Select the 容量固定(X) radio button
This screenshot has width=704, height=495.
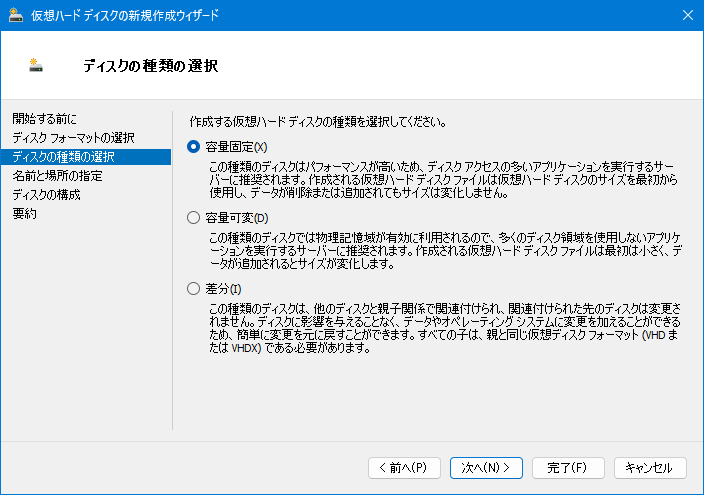194,147
